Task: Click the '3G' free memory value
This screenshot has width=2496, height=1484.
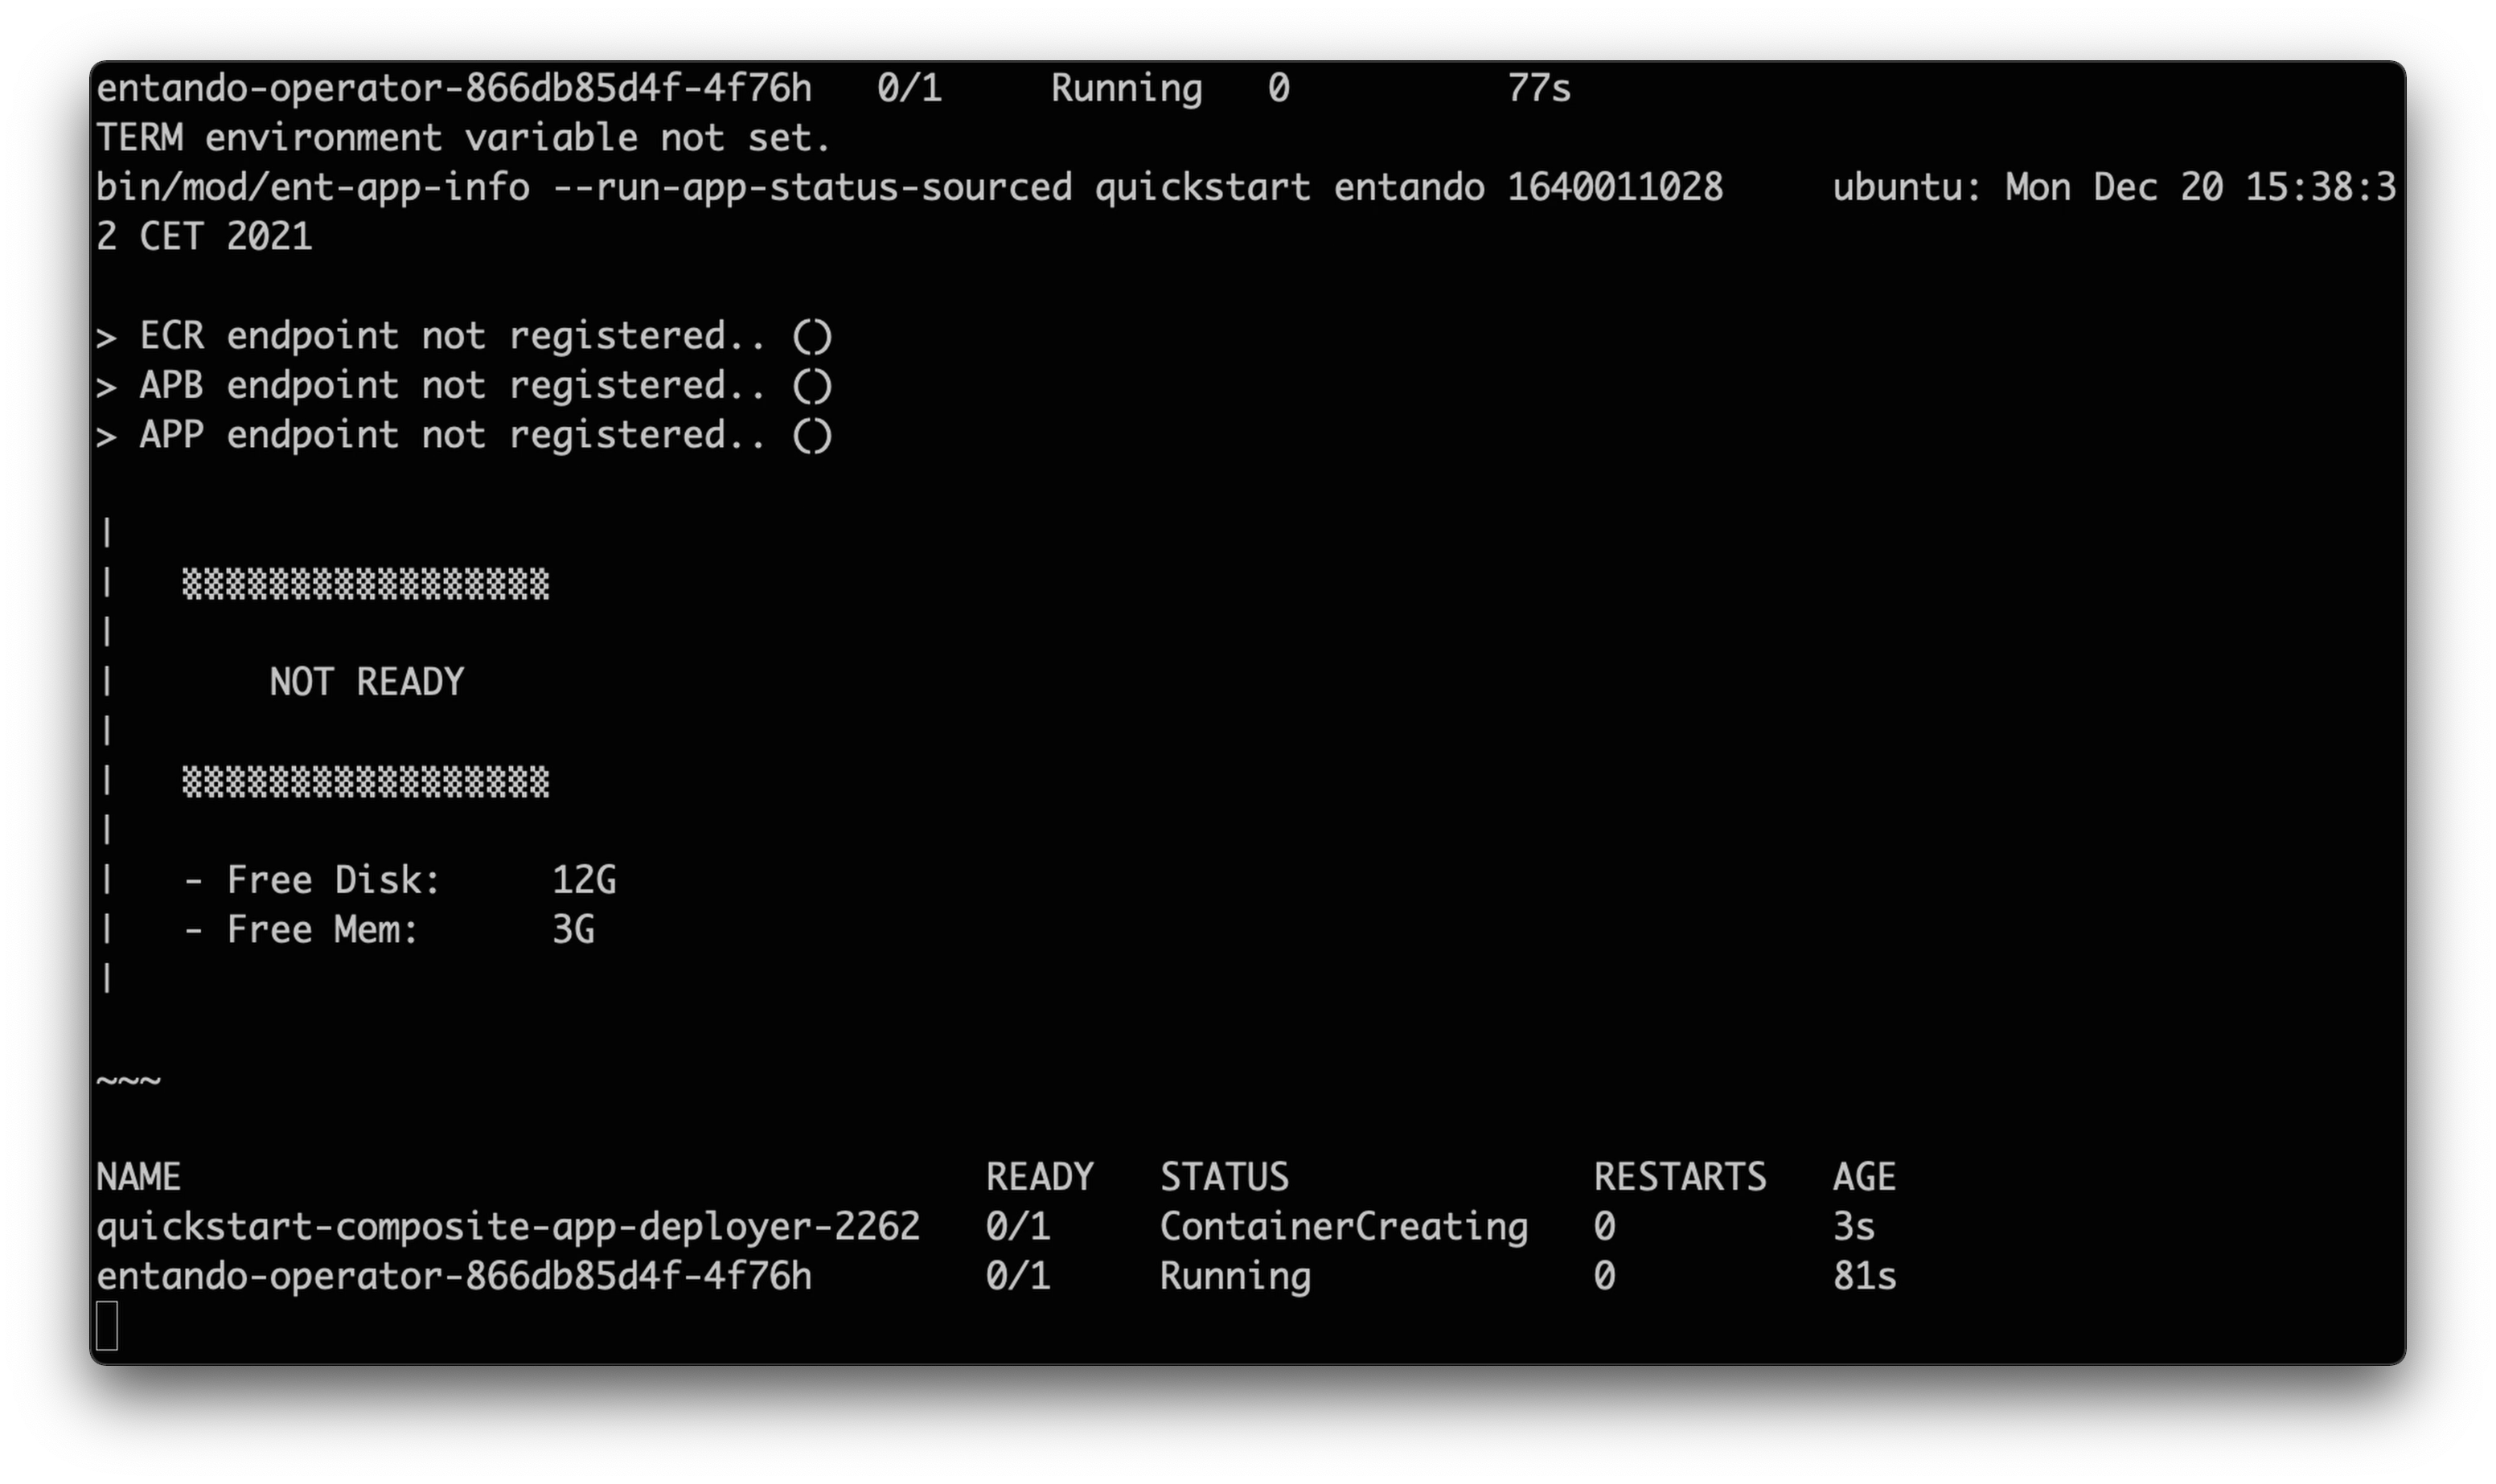Action: point(573,930)
